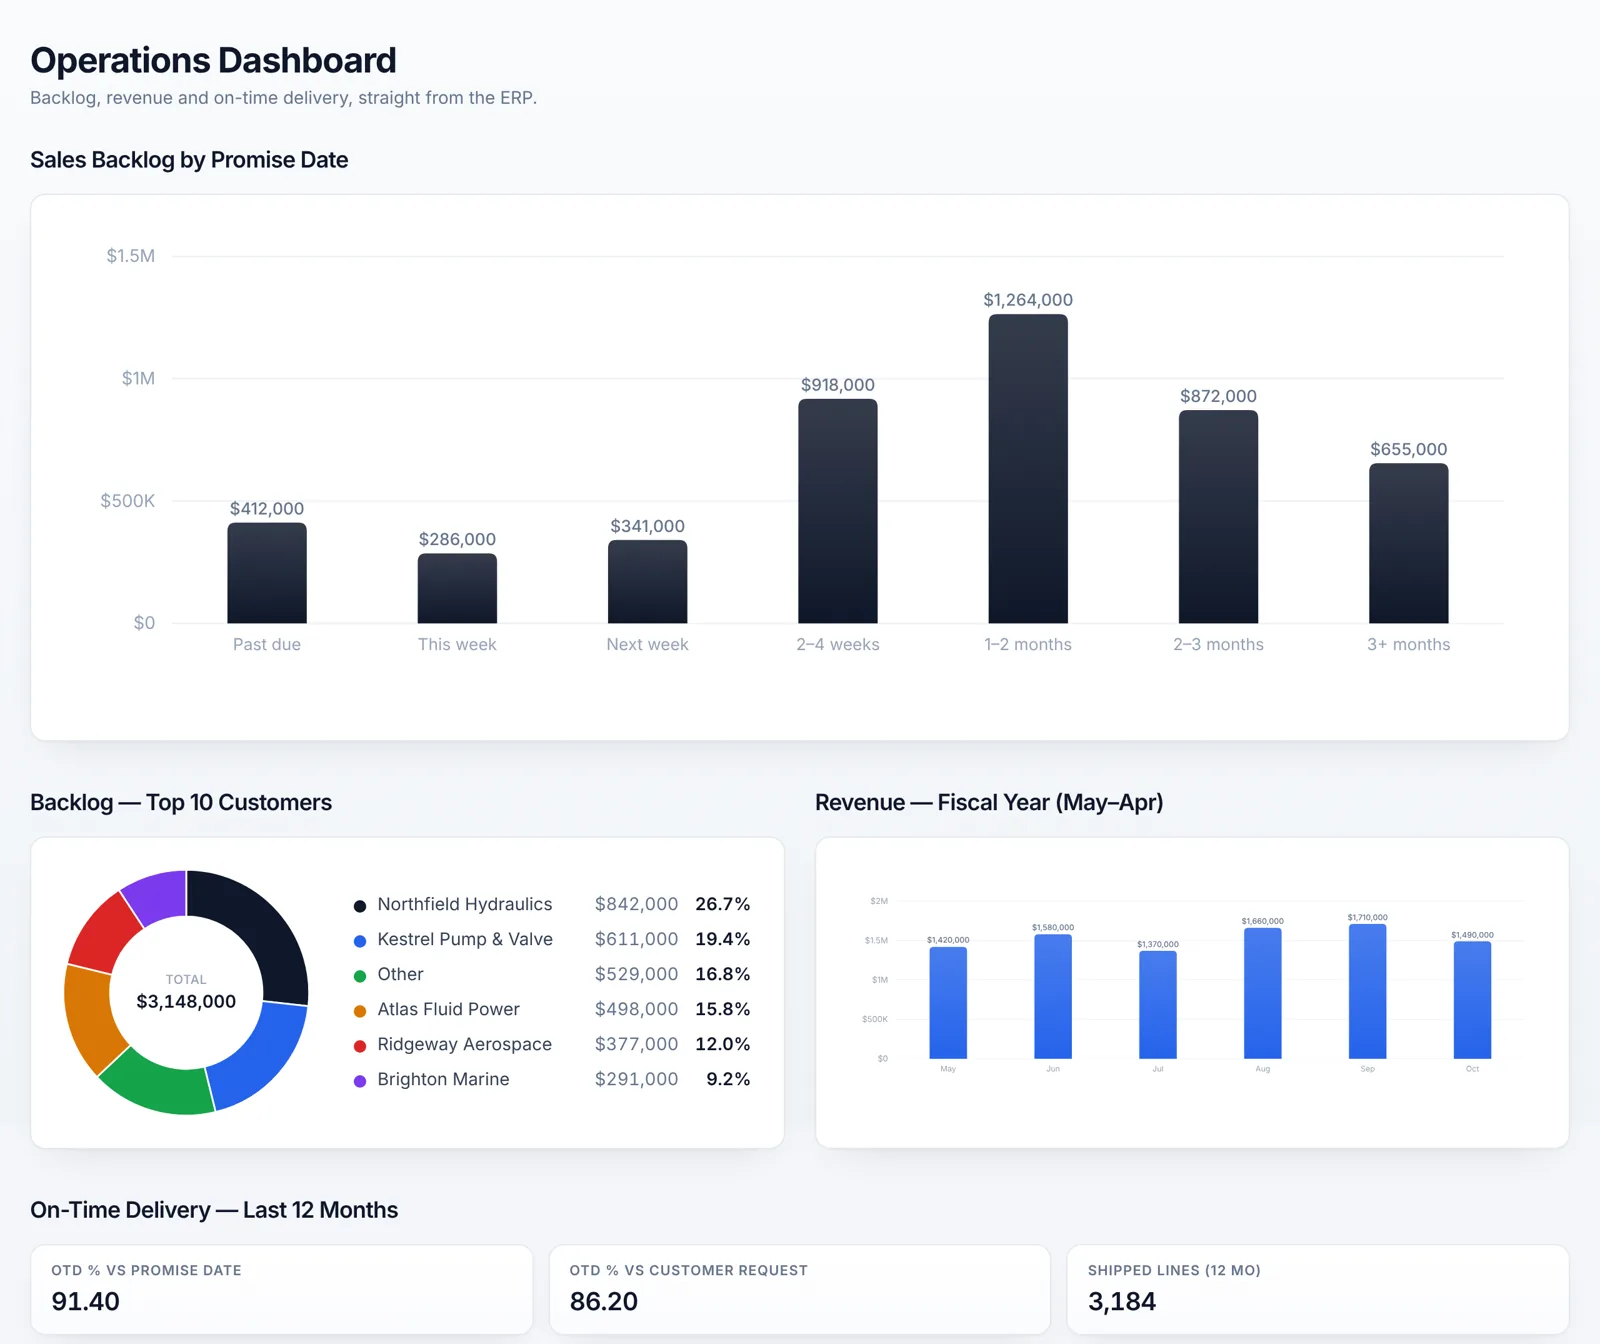Open the OTD % vs Promise Date card
This screenshot has height=1344, width=1600.
[281, 1289]
